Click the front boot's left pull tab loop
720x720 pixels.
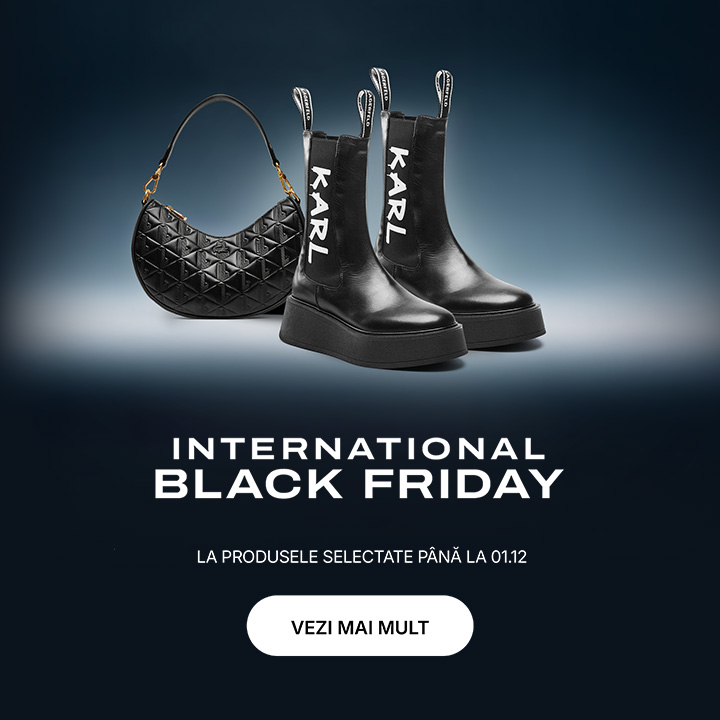(303, 110)
